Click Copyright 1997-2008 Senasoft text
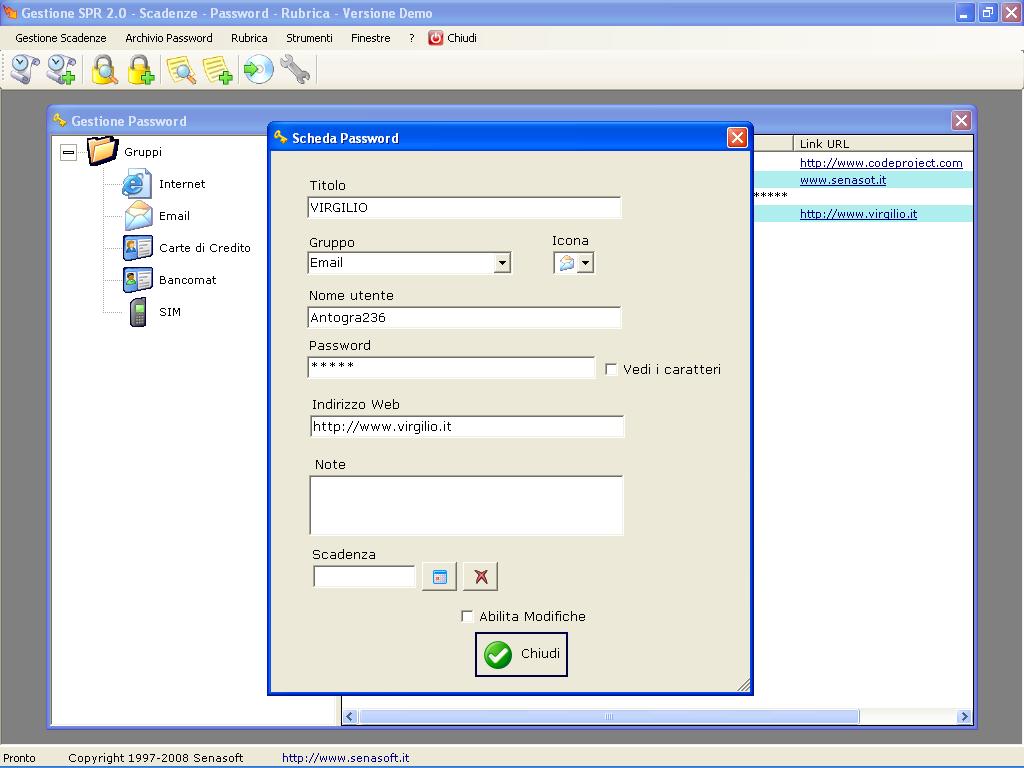The image size is (1024, 768). tap(155, 758)
